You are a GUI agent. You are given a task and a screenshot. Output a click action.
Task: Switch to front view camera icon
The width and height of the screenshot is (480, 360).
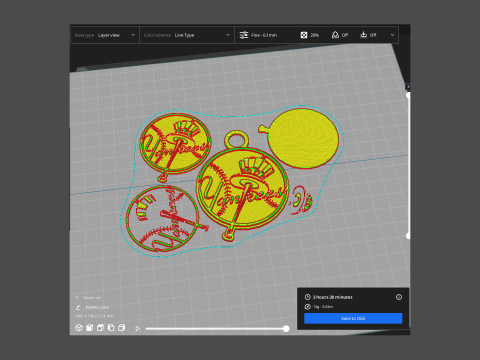[90, 328]
